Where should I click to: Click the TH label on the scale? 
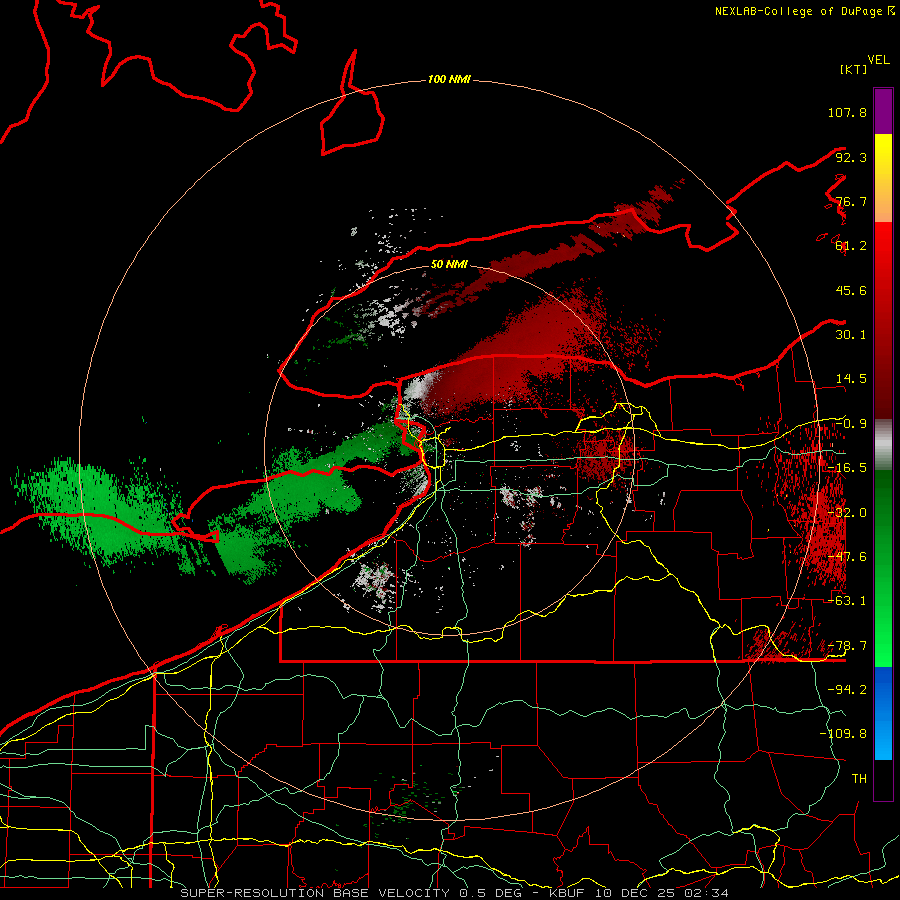(x=859, y=779)
